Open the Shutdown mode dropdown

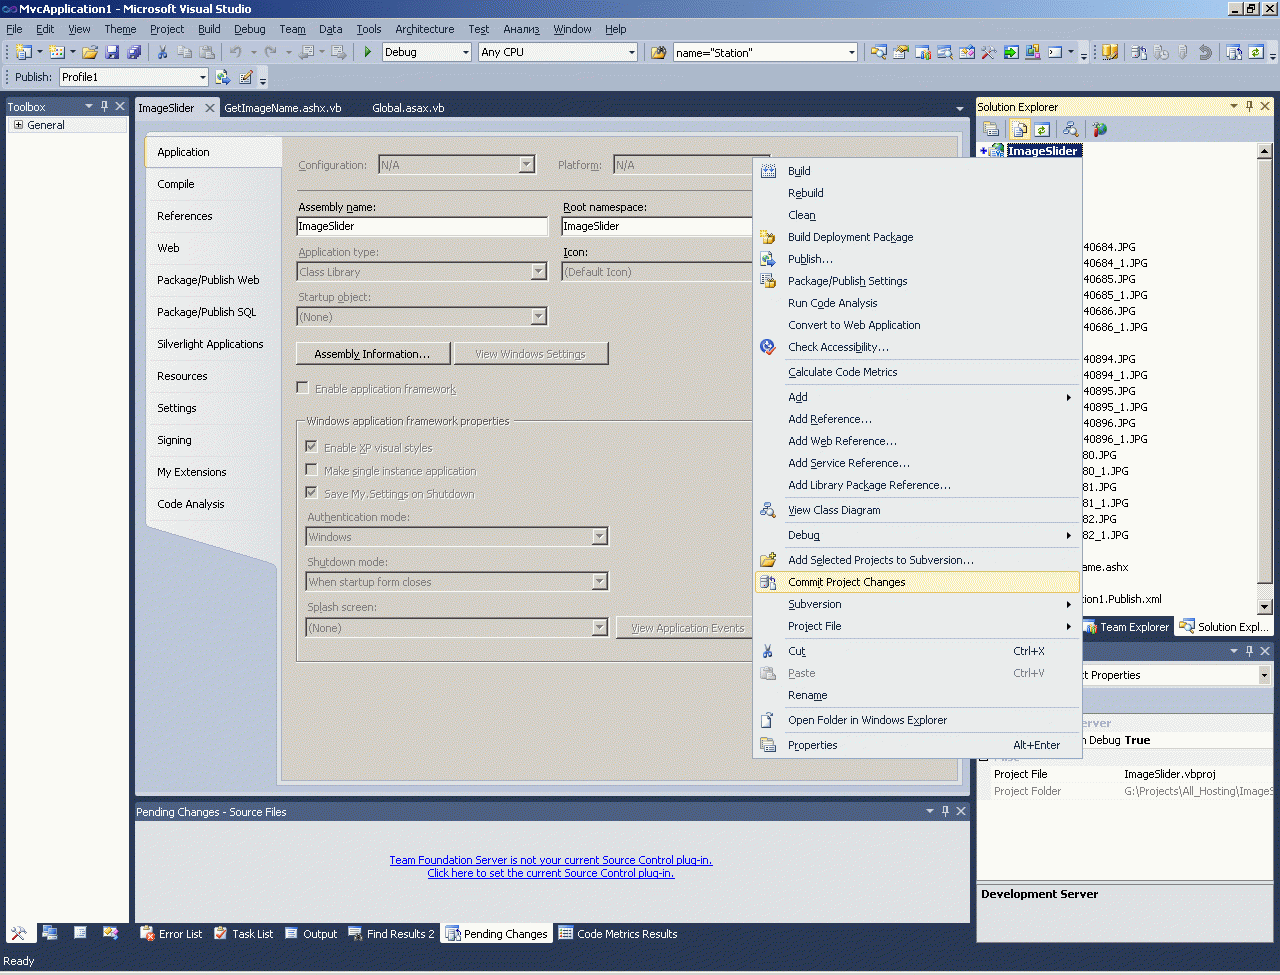457,582
